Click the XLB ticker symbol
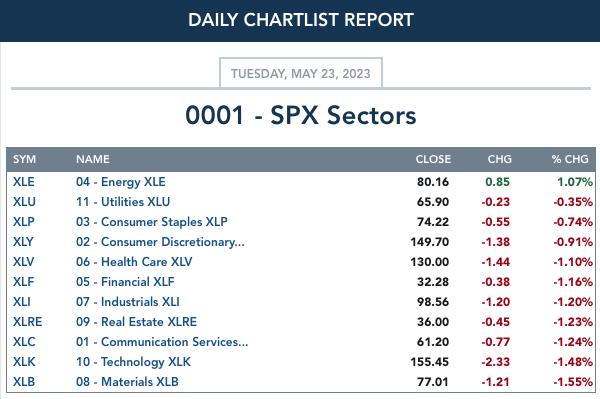Screen dimensions: 600x399 [x=24, y=382]
